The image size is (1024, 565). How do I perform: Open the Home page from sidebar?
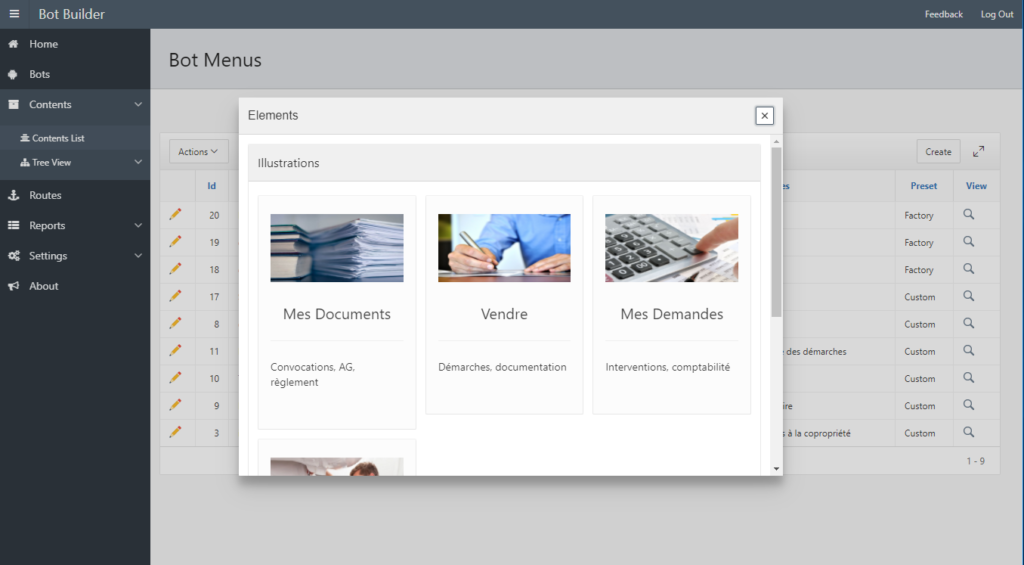coord(43,44)
